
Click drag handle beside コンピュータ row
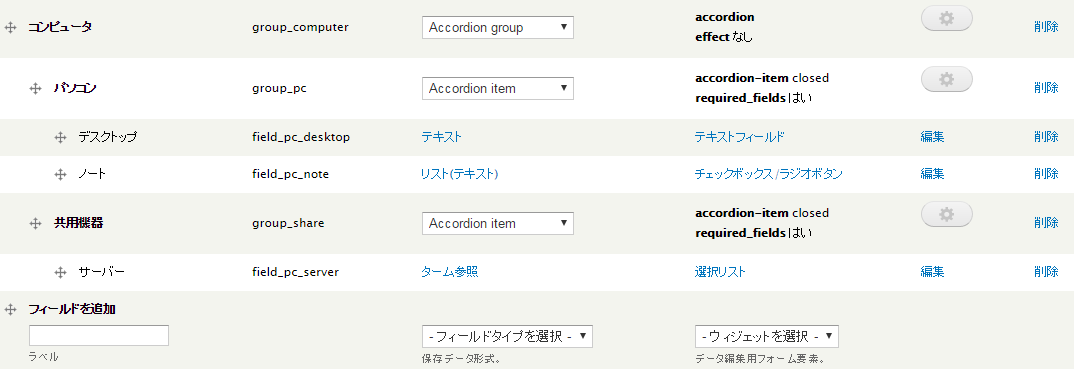tap(10, 27)
